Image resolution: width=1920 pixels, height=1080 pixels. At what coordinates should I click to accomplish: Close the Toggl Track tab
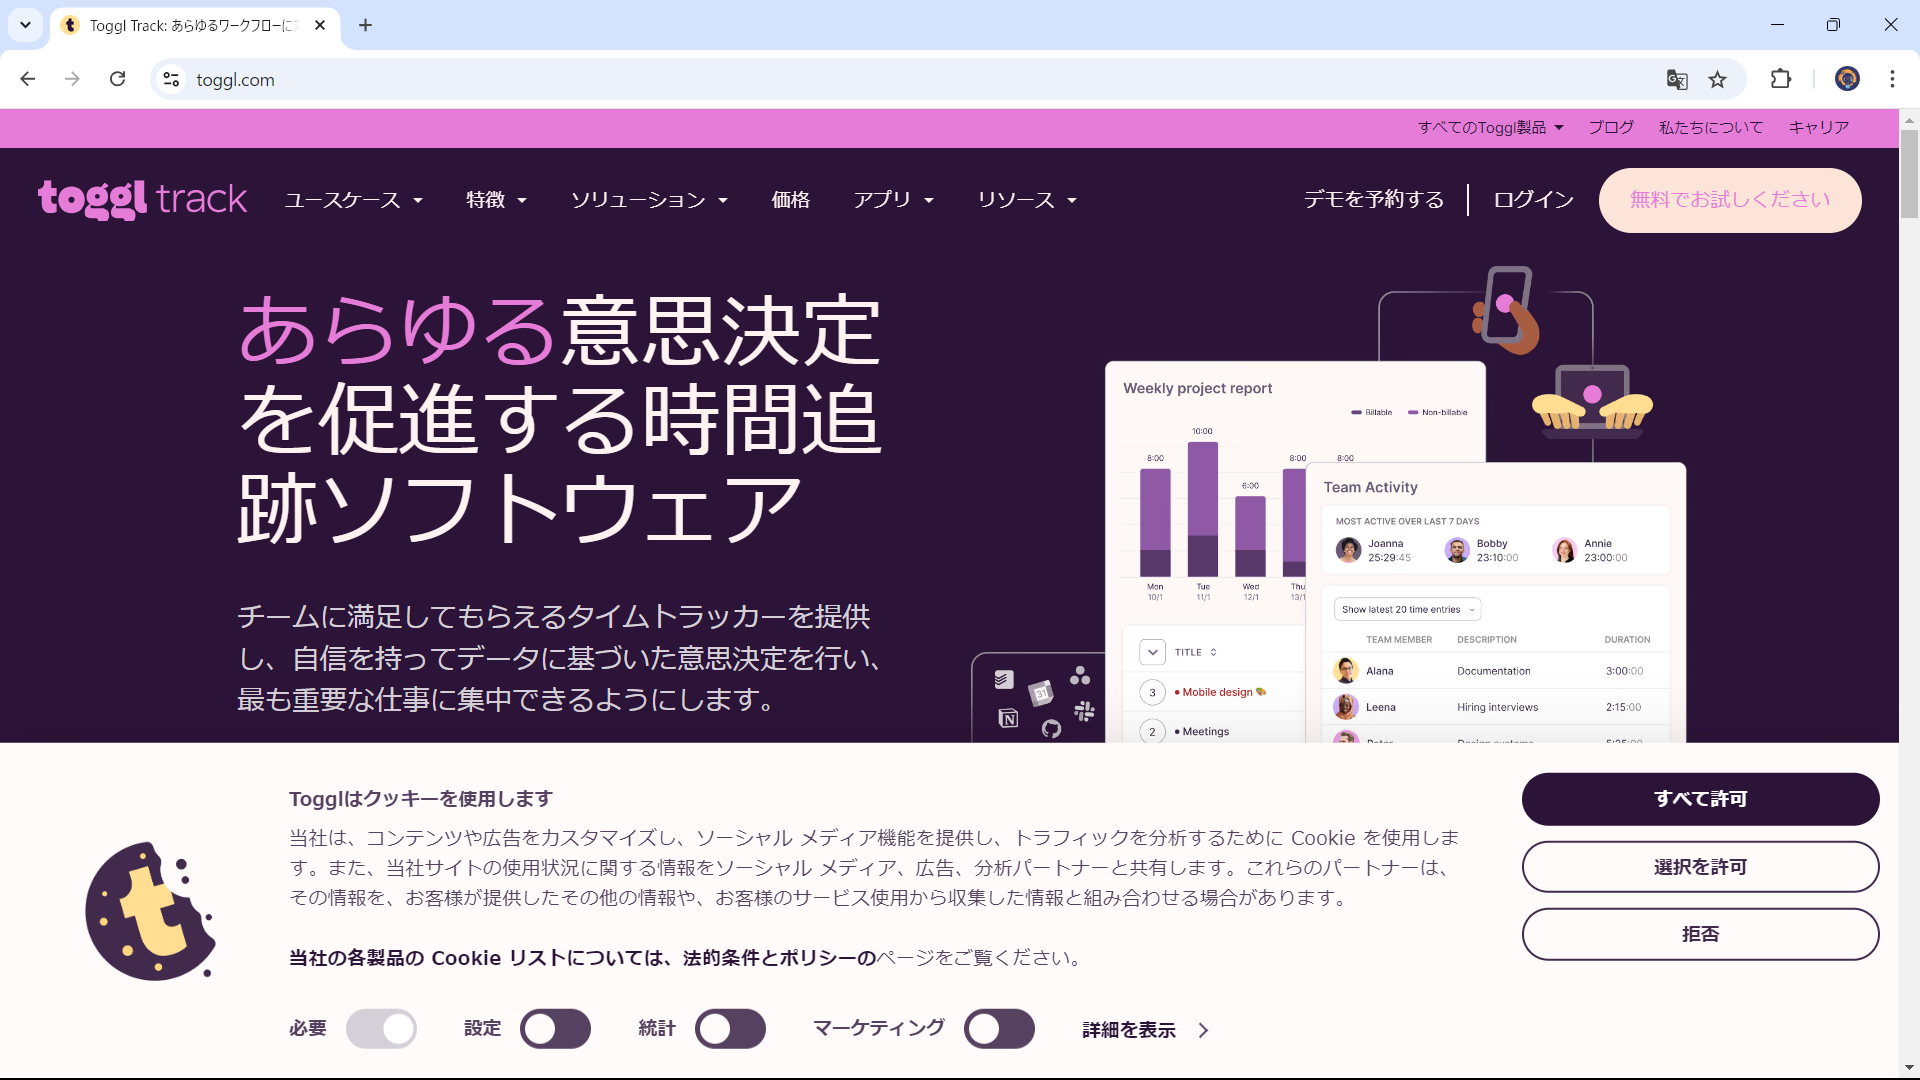point(320,25)
